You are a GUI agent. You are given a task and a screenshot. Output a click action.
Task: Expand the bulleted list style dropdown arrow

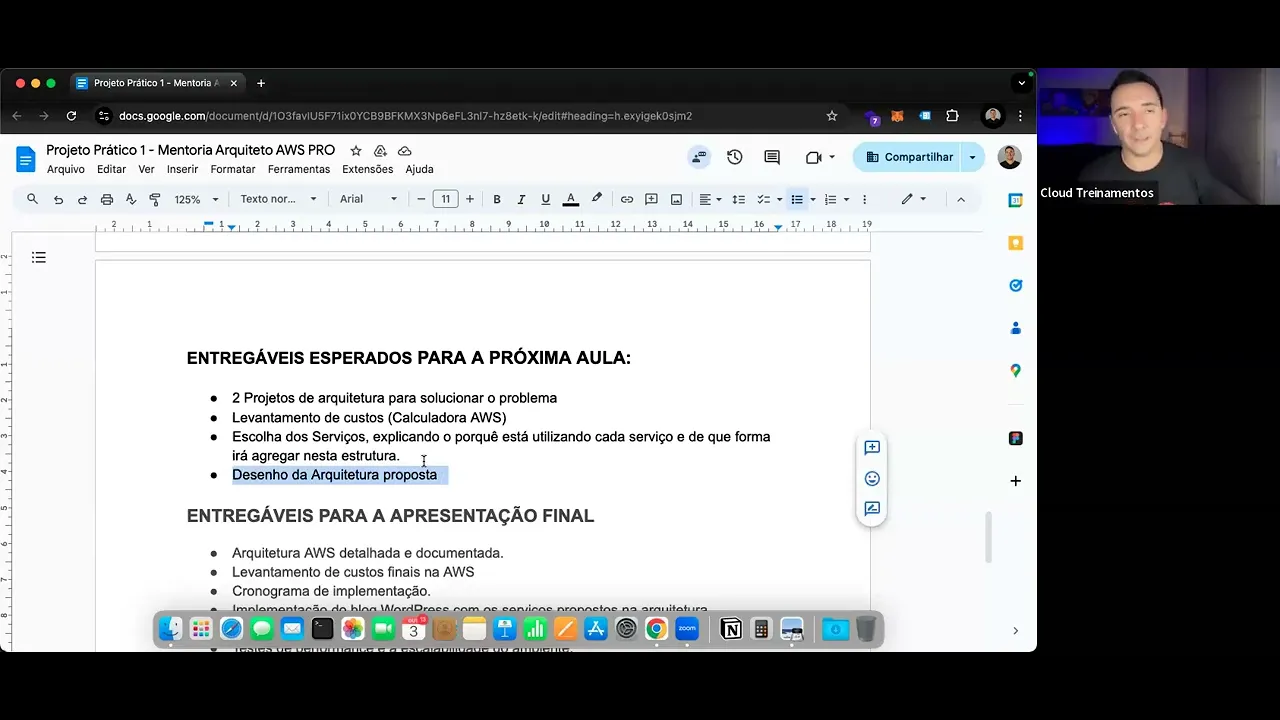coord(813,199)
